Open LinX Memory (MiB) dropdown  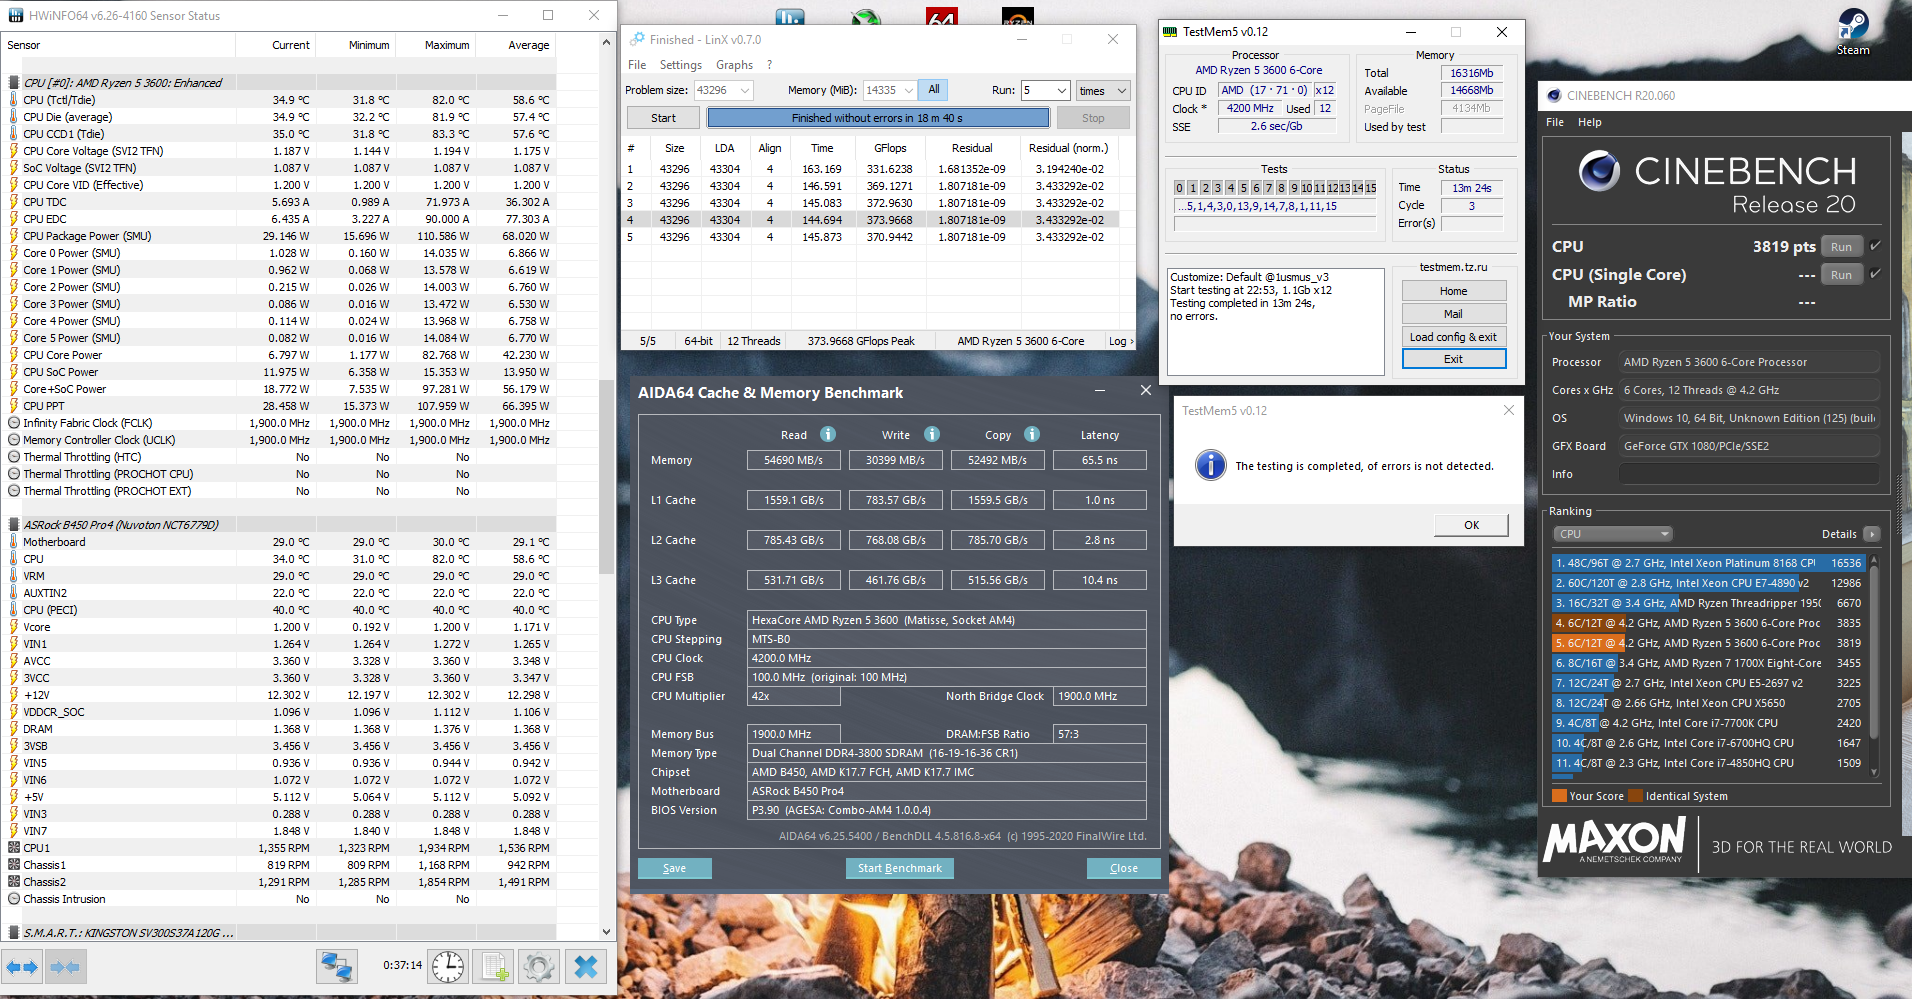click(908, 90)
